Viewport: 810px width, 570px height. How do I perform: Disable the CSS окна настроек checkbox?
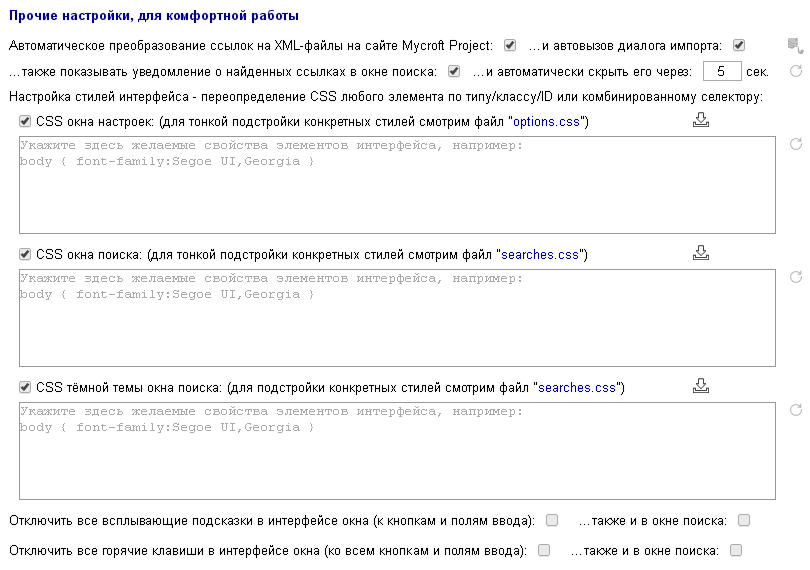point(25,121)
